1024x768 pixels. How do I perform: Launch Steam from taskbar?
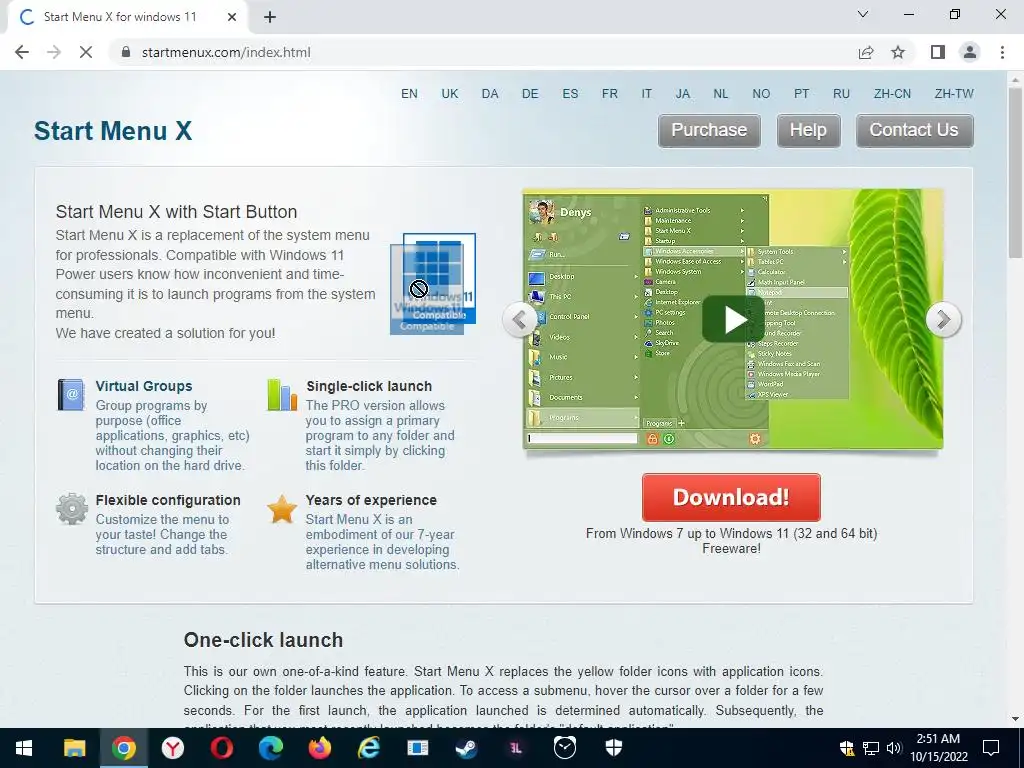point(466,748)
